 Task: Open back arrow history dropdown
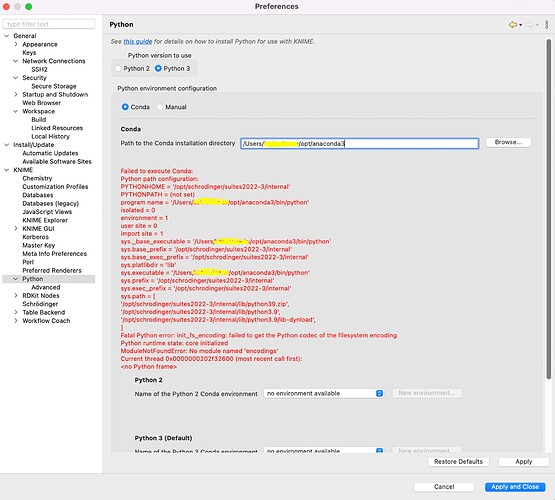(x=520, y=25)
